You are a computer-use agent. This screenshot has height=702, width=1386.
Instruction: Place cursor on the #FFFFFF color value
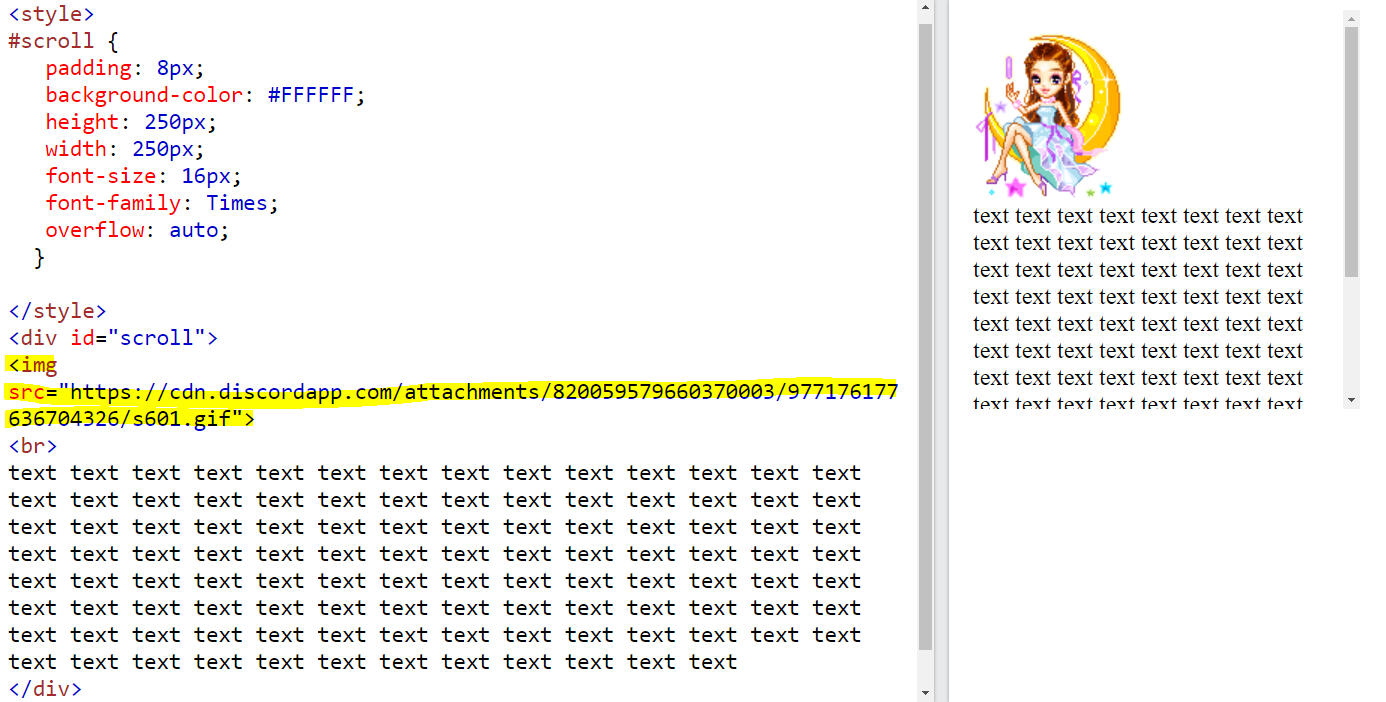[310, 95]
